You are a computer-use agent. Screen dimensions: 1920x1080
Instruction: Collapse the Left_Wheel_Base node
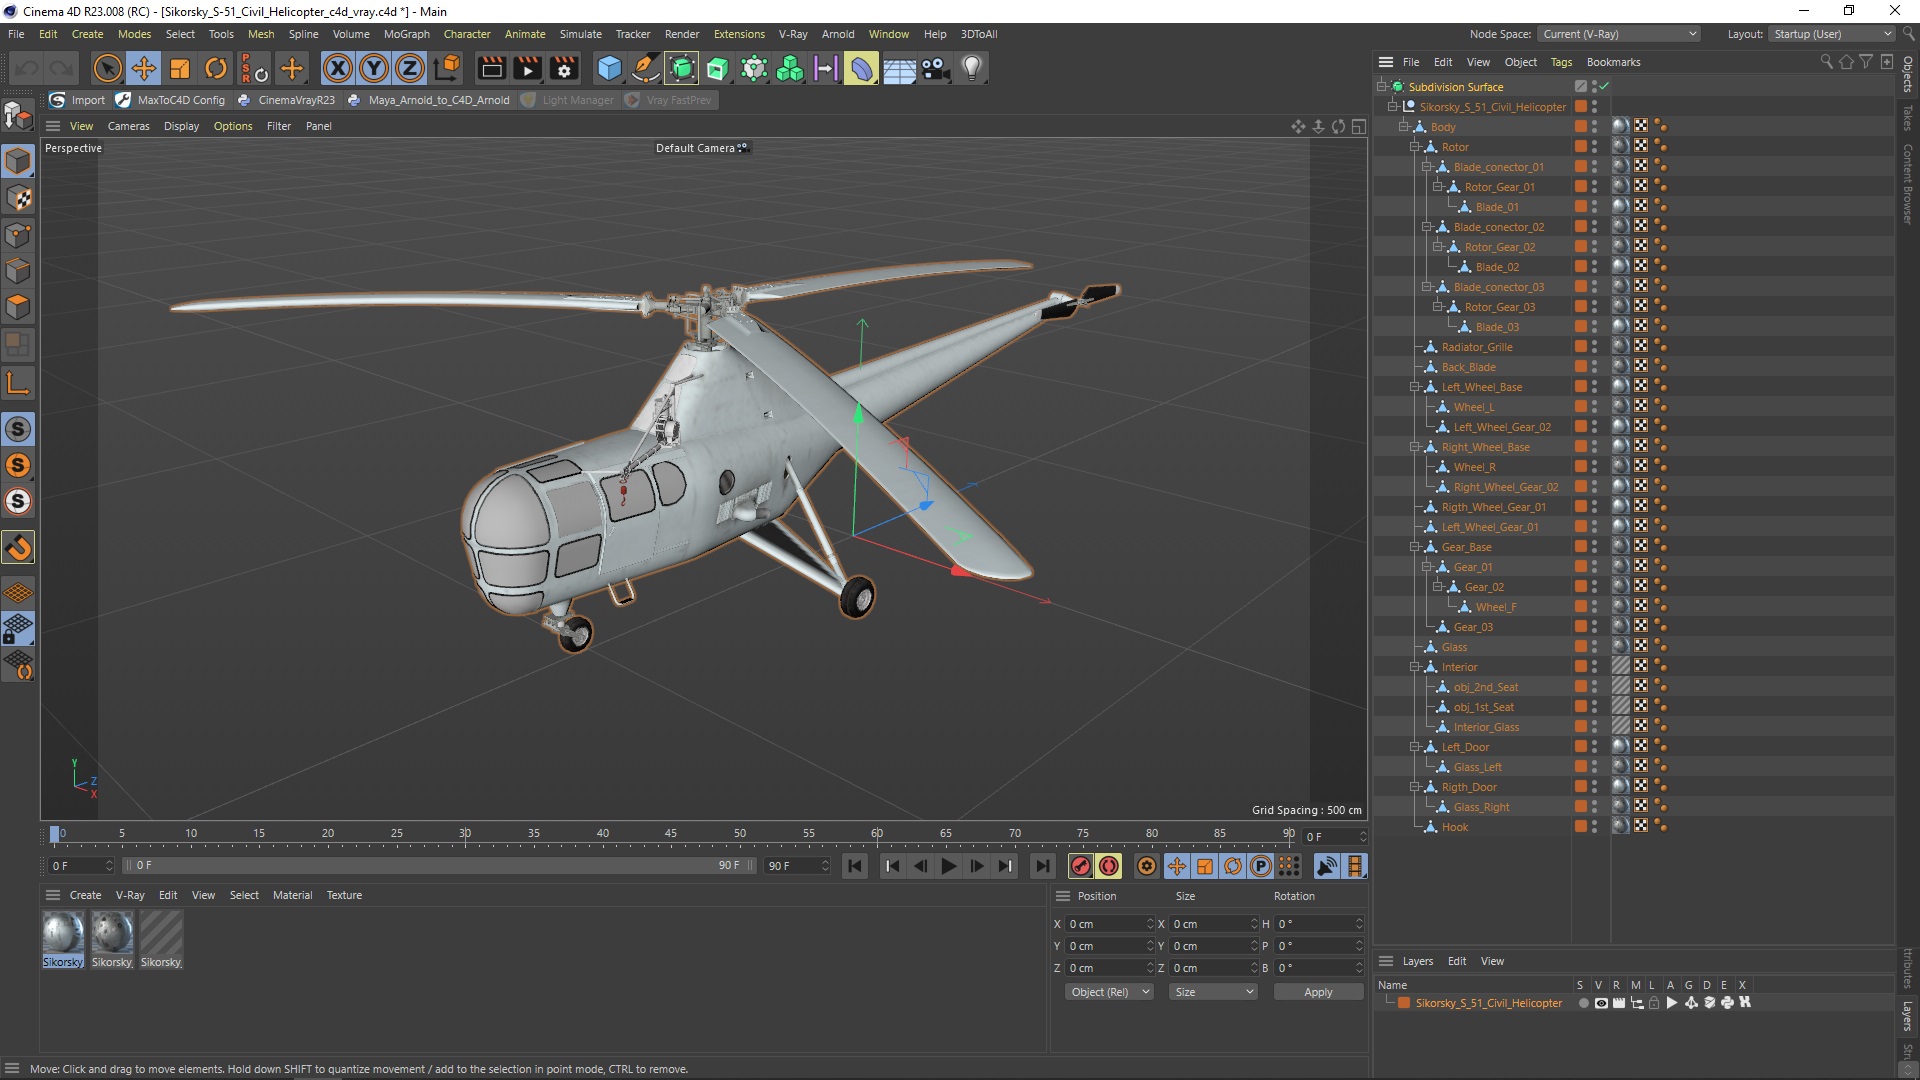coord(1415,387)
